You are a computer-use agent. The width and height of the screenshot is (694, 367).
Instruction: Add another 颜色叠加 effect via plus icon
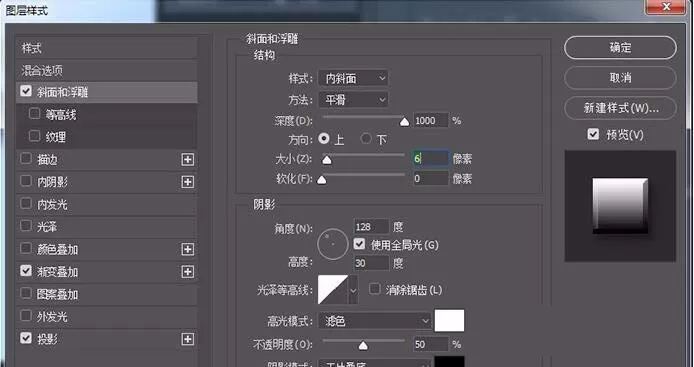188,249
